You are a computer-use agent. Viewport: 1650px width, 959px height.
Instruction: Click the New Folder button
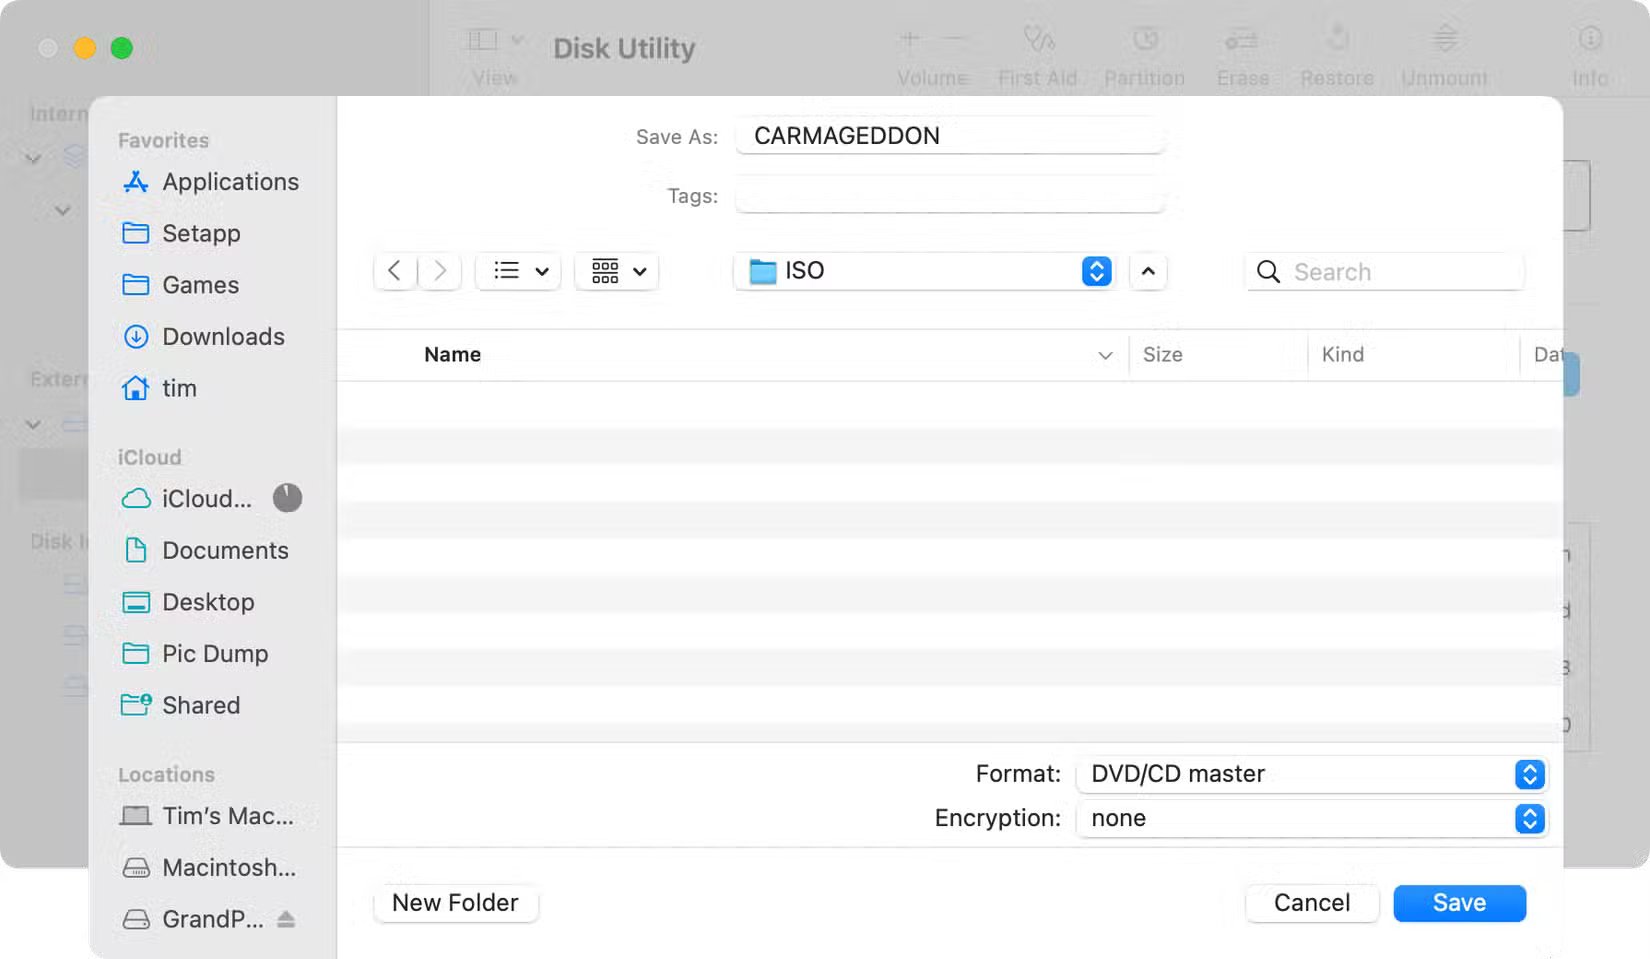coord(455,903)
